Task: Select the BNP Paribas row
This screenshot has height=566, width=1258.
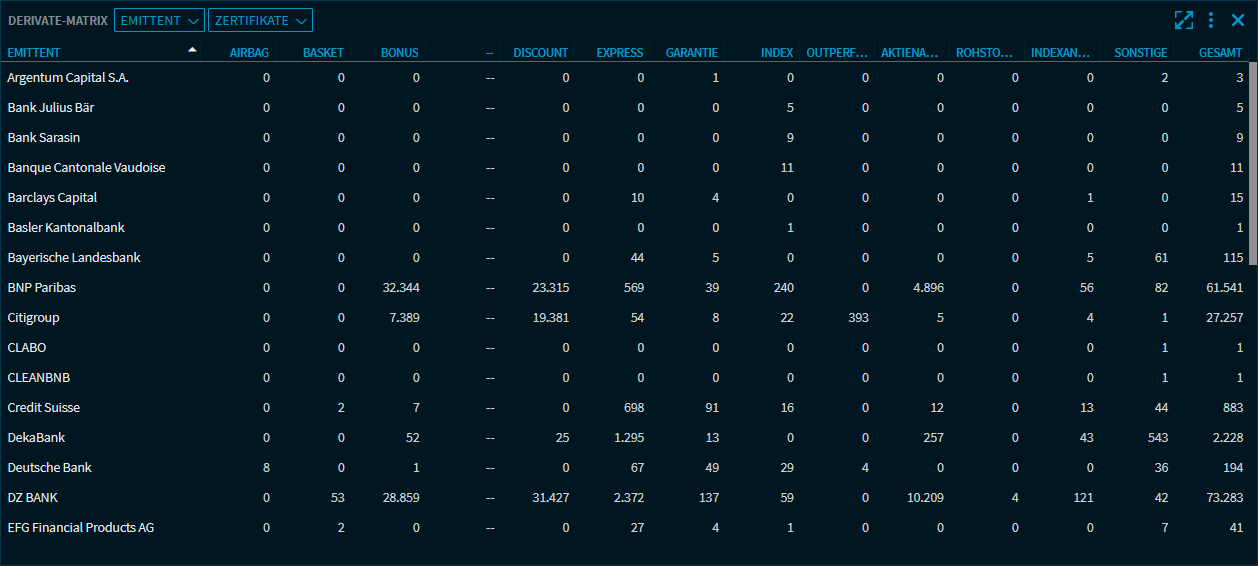Action: pos(42,288)
